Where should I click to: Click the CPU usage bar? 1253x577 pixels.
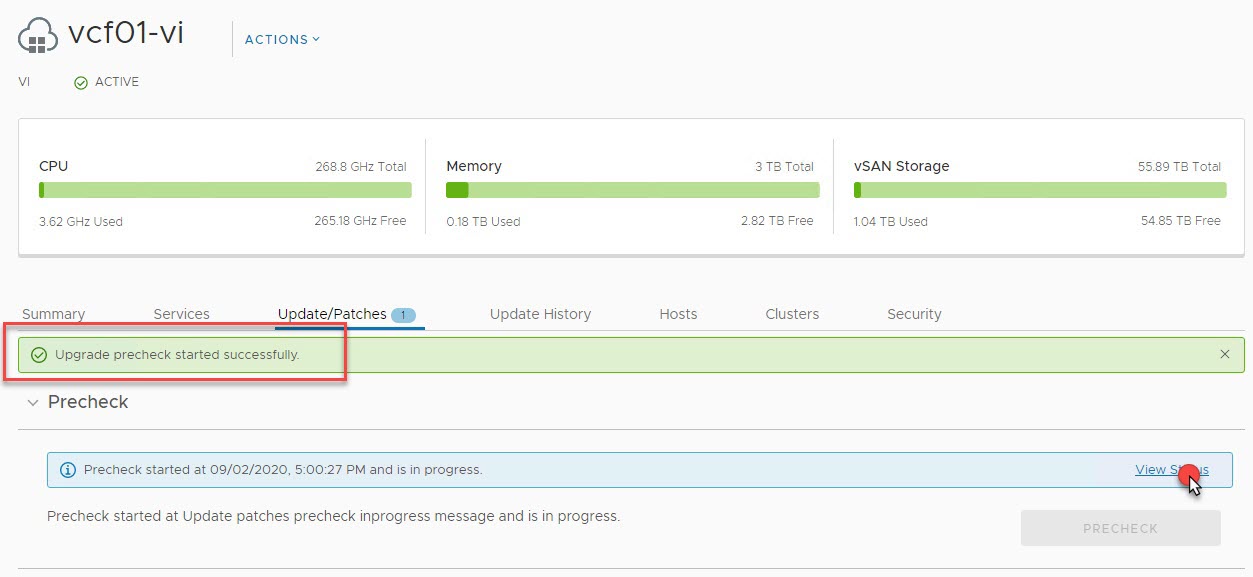(225, 190)
